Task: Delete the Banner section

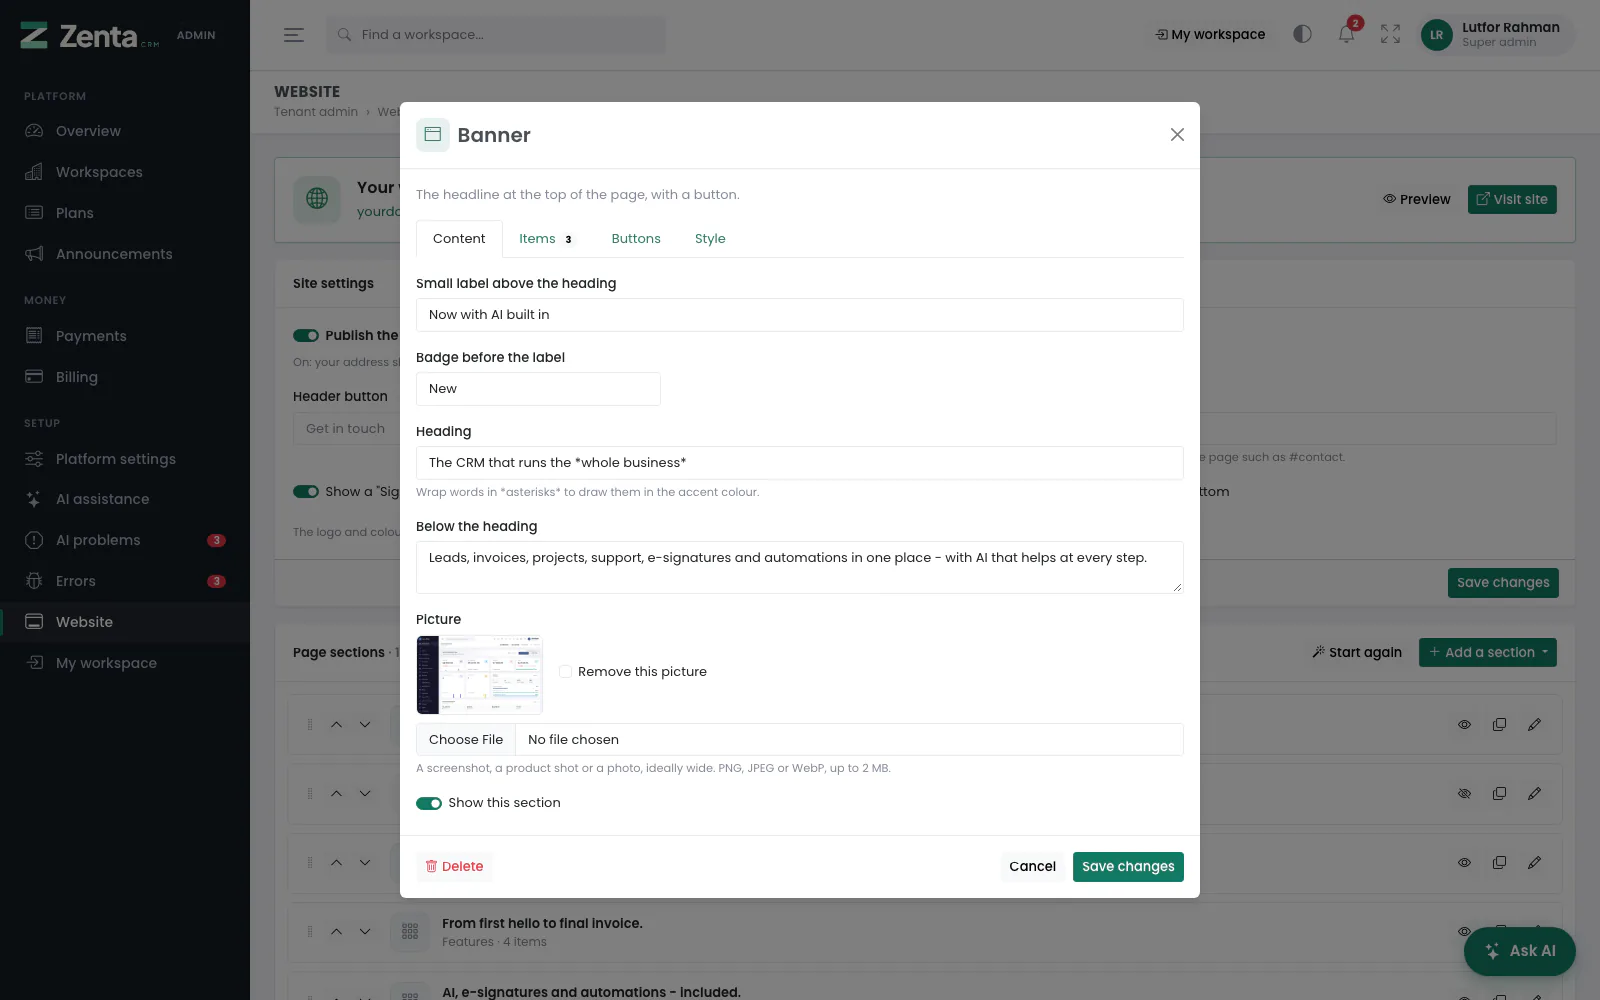Action: coord(454,867)
